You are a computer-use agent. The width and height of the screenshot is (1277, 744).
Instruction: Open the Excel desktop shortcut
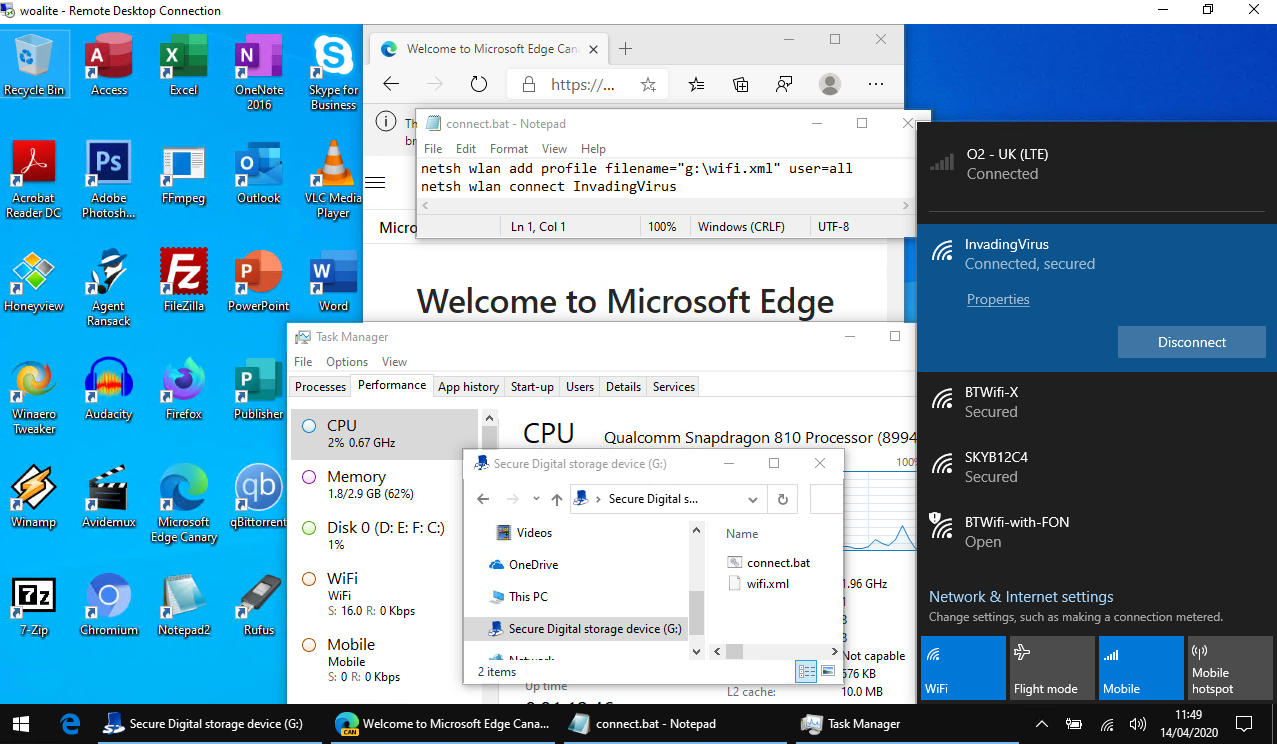184,64
